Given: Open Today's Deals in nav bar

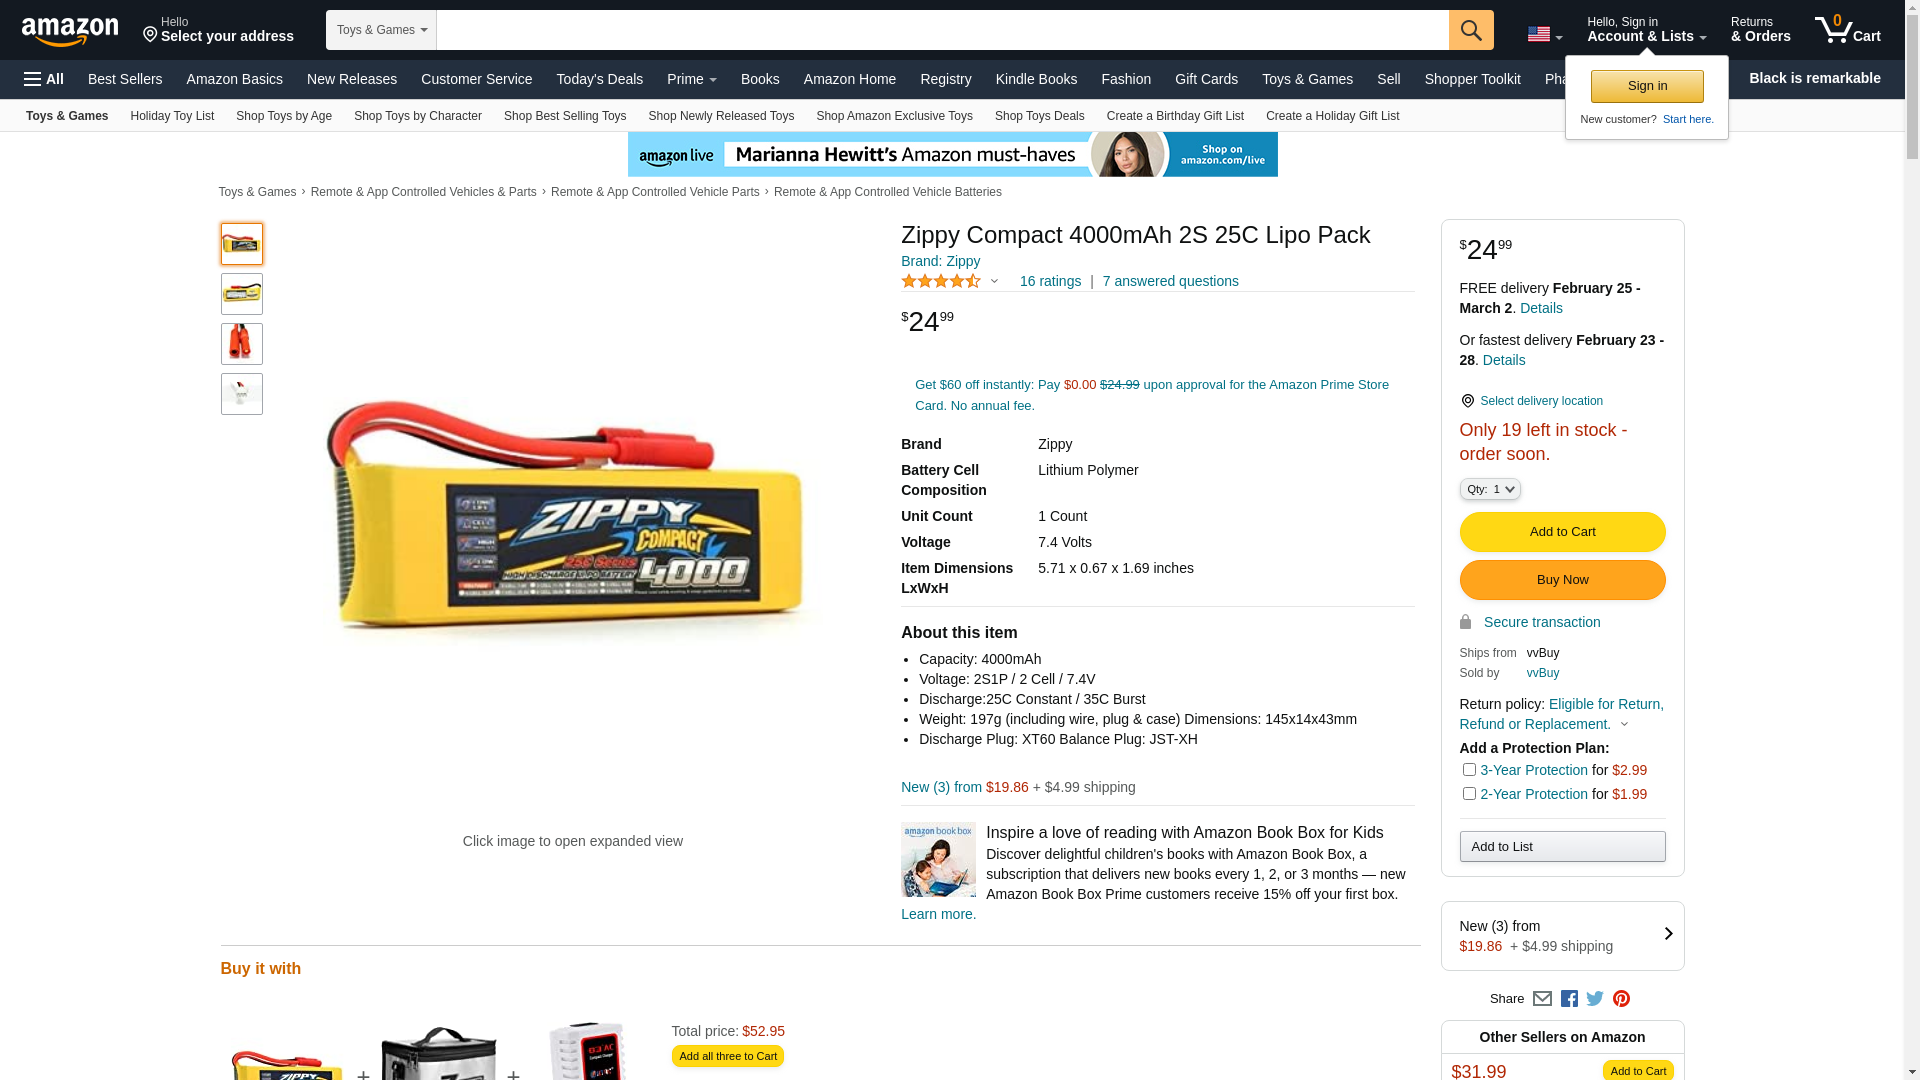Looking at the screenshot, I should [x=600, y=79].
